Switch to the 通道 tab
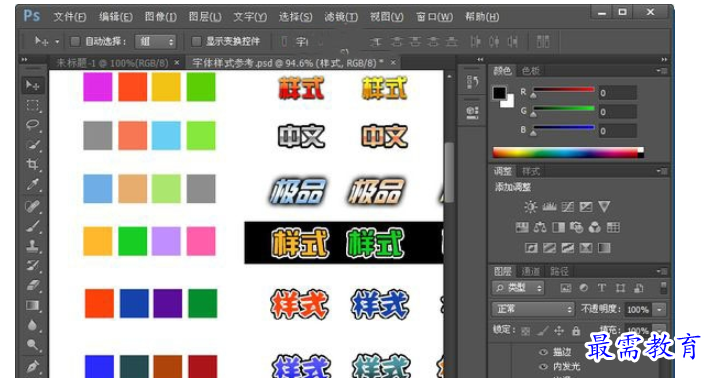 click(530, 271)
